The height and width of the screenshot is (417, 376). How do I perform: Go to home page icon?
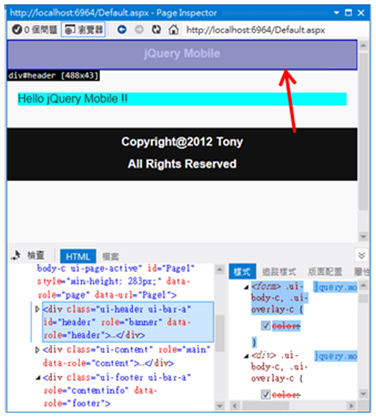tap(173, 30)
